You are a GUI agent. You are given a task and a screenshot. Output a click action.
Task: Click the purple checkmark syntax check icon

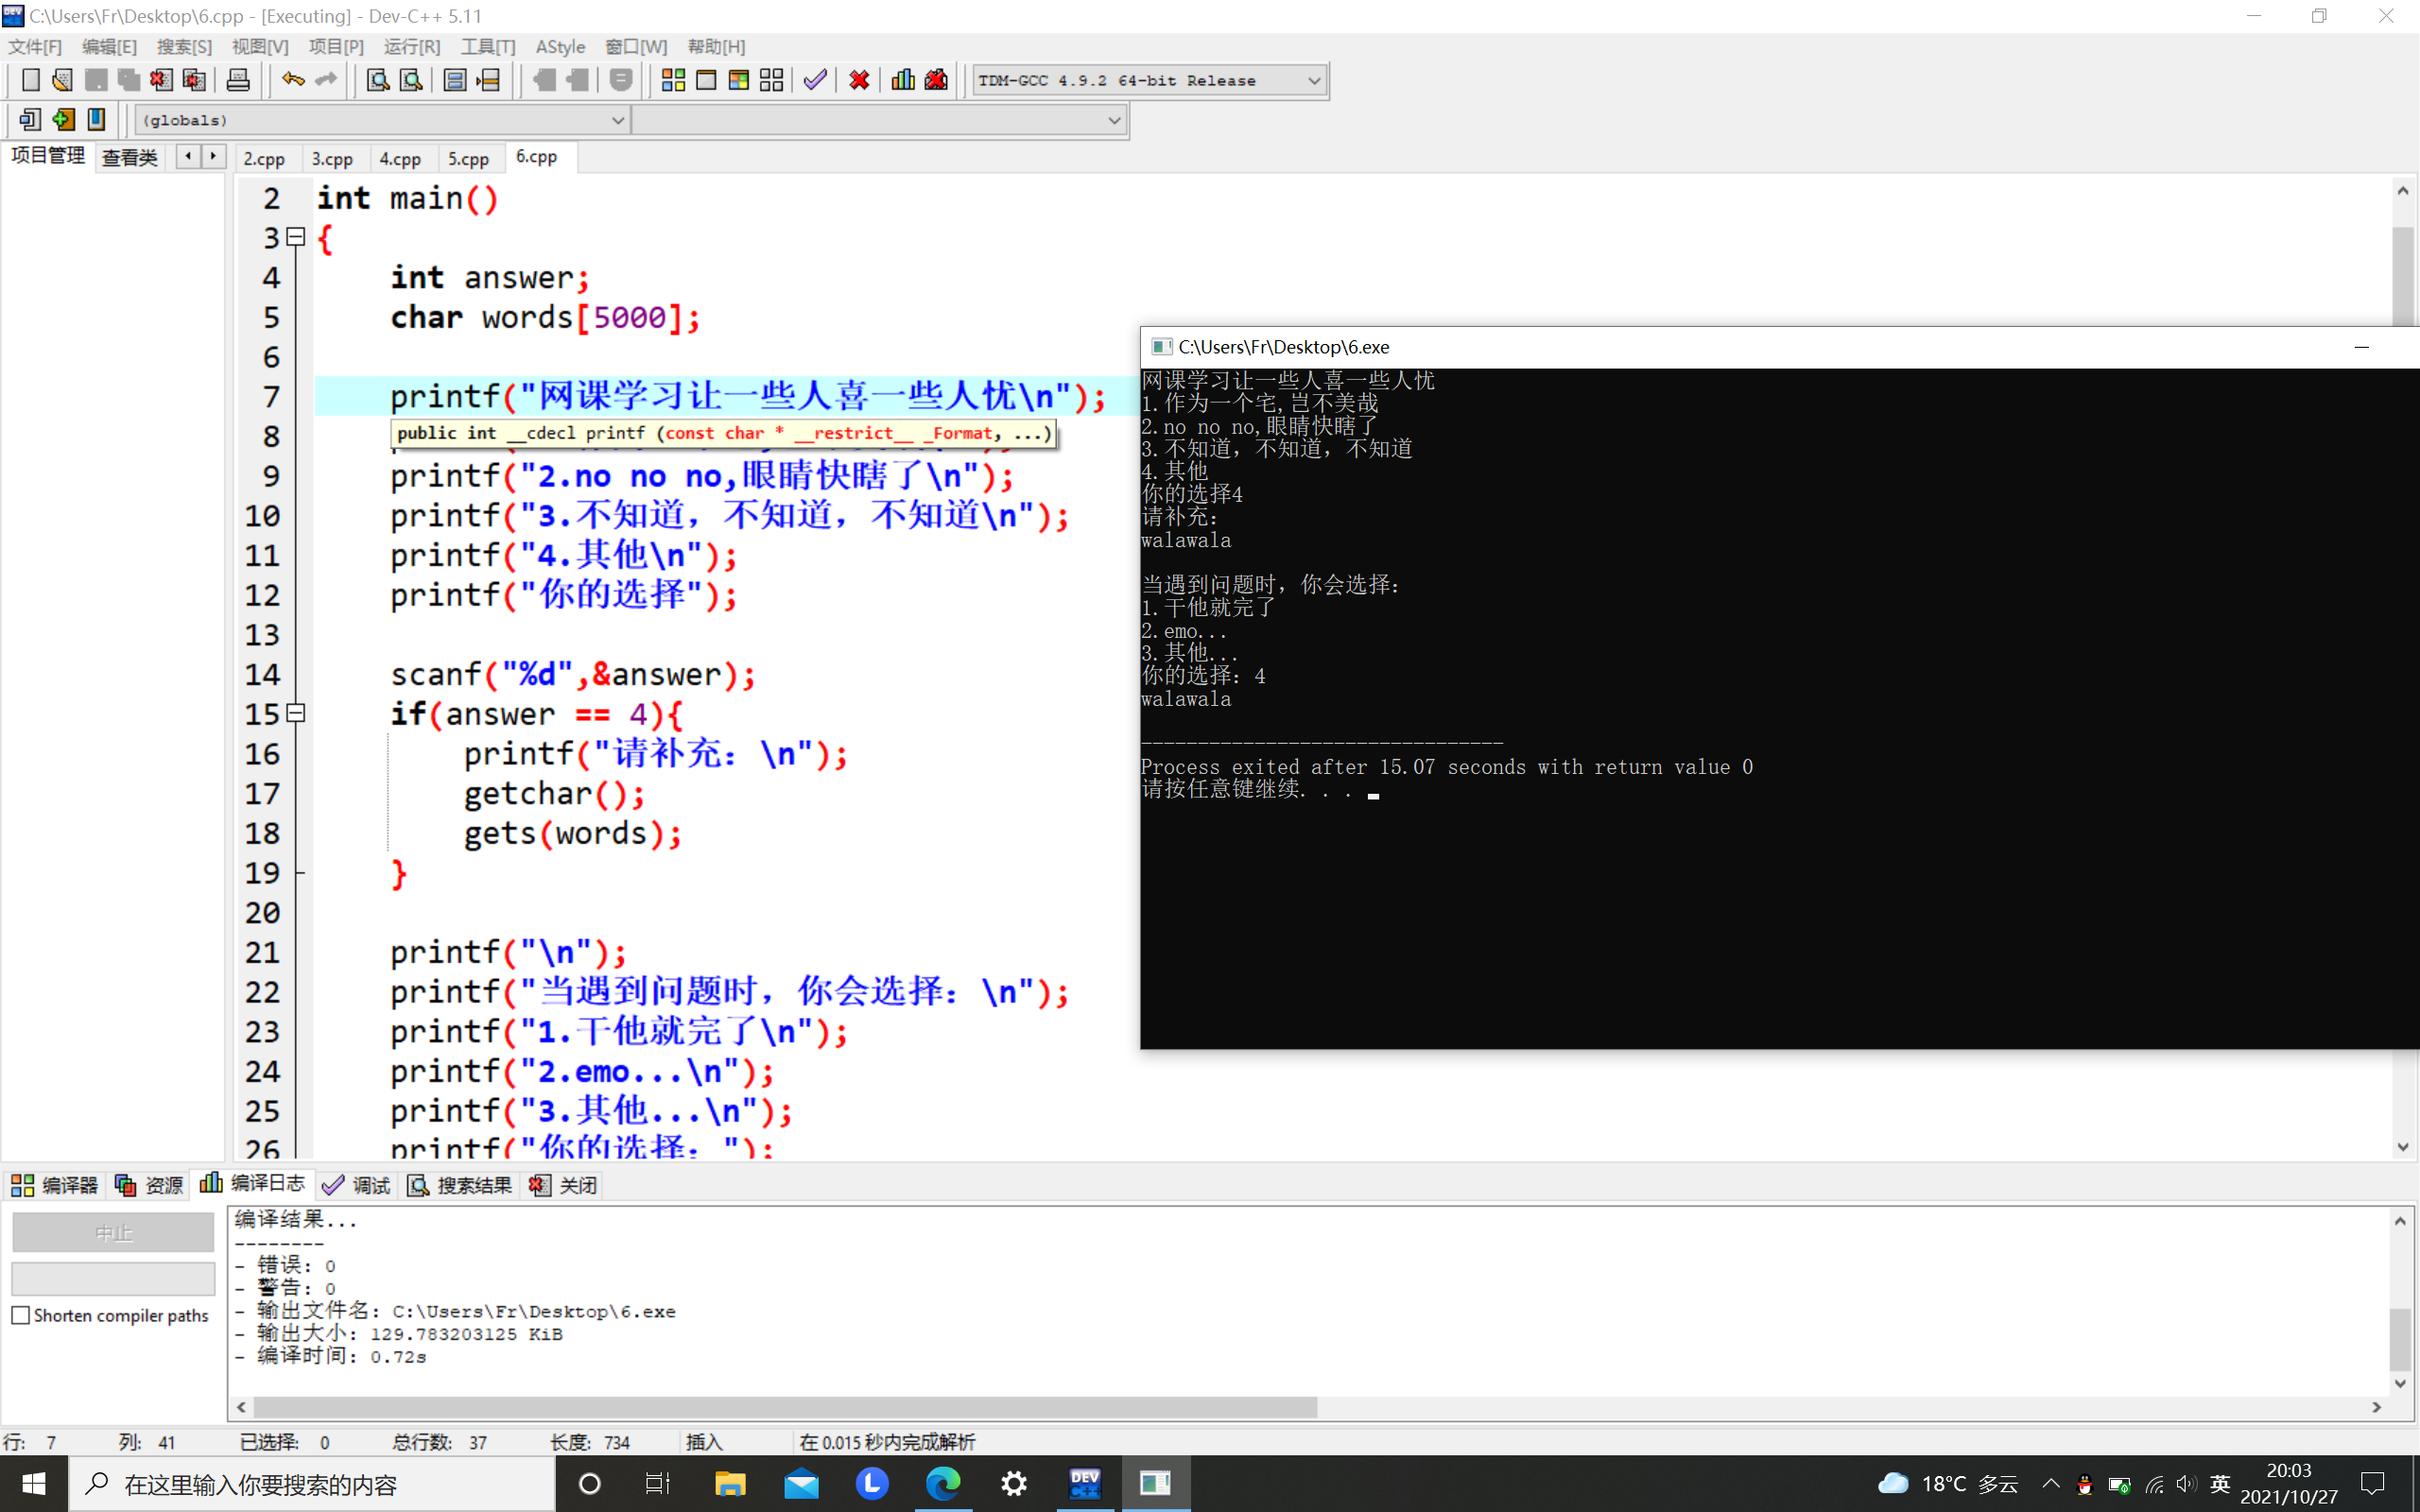click(x=815, y=80)
